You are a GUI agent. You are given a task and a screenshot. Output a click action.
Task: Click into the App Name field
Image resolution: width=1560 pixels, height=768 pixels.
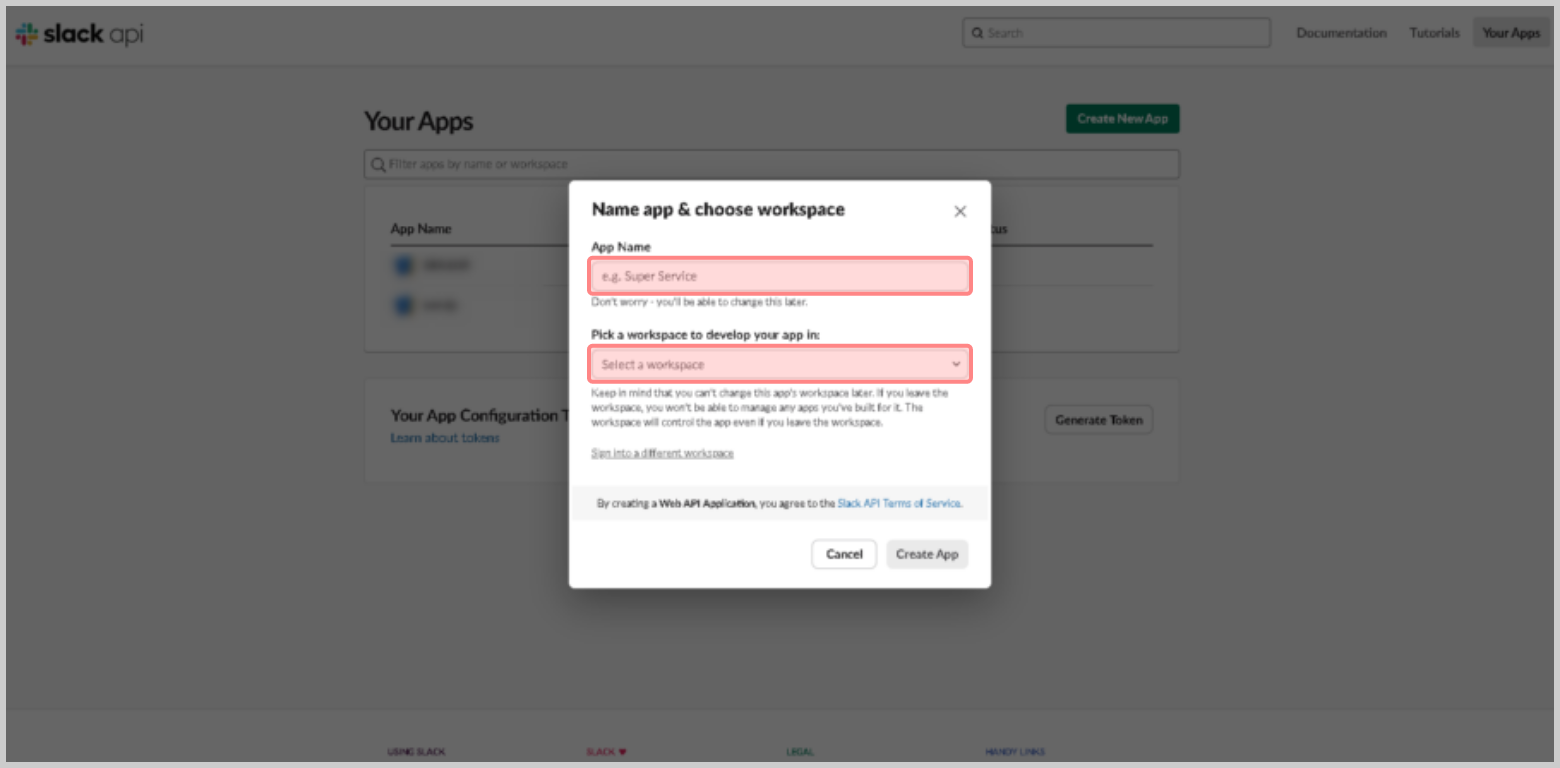click(x=780, y=276)
